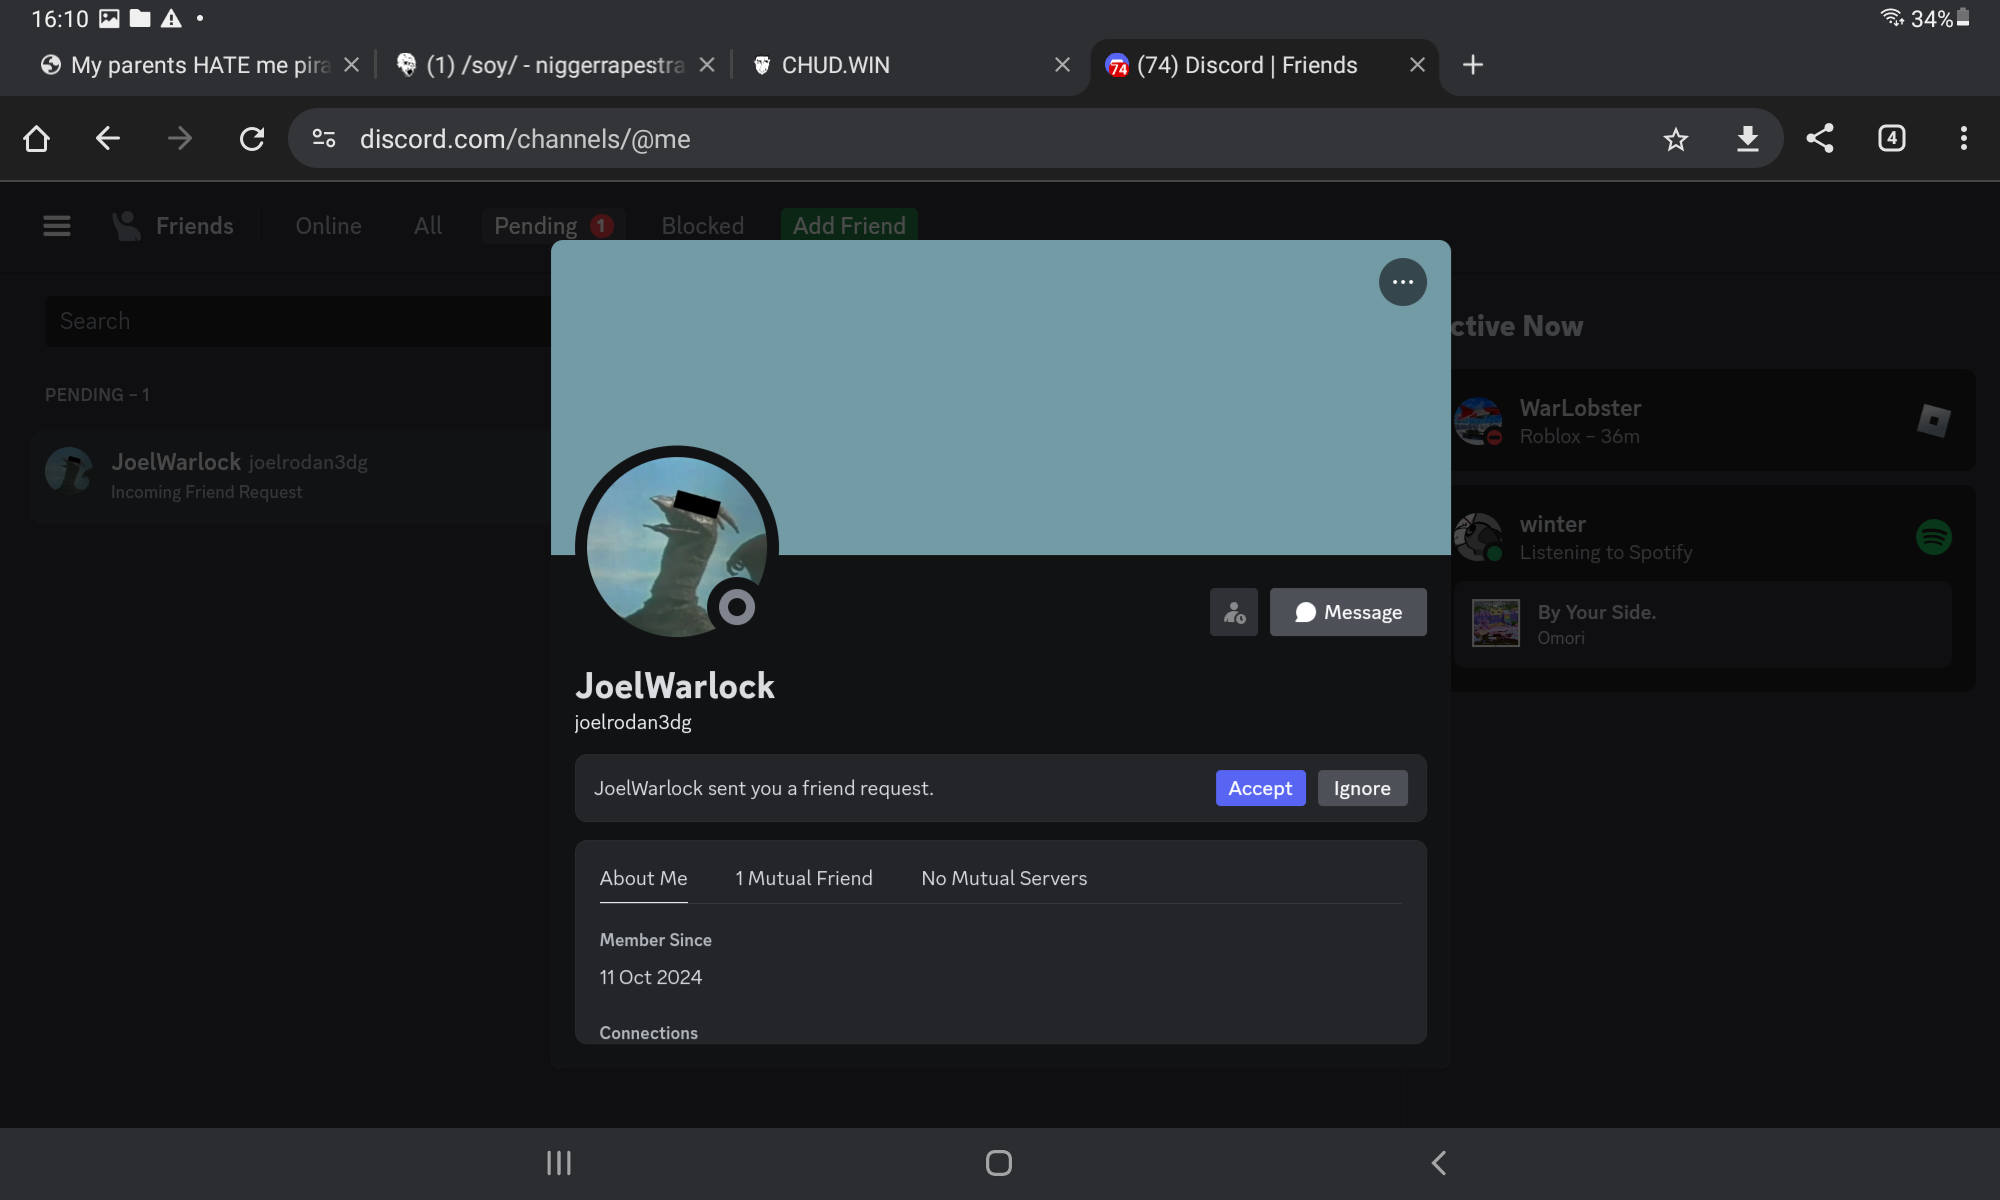The height and width of the screenshot is (1200, 2000).
Task: Open browser three-dot overflow menu
Action: (x=1964, y=139)
